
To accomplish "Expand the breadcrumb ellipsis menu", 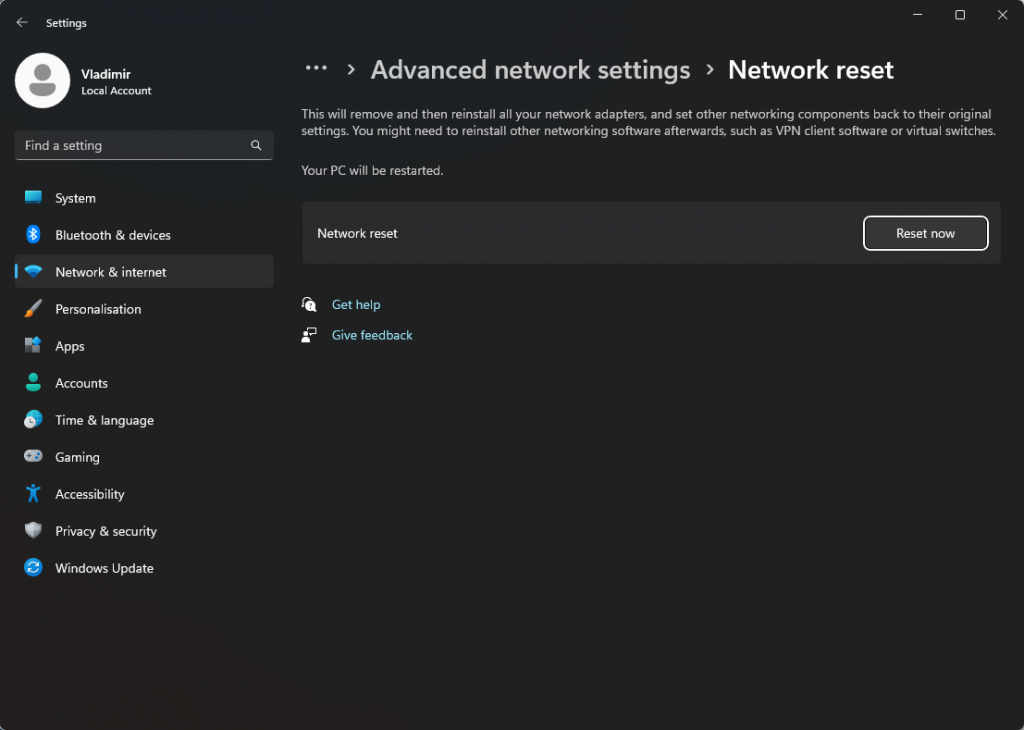I will click(316, 69).
